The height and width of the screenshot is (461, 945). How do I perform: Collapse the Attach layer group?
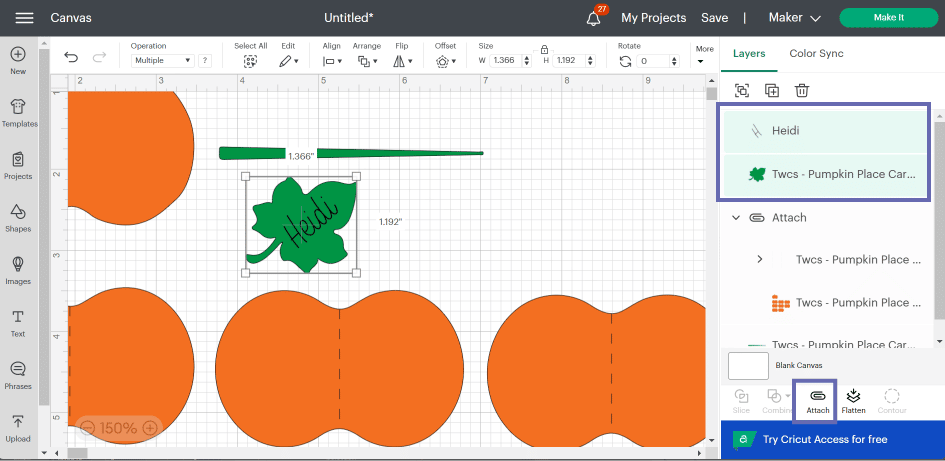point(735,218)
